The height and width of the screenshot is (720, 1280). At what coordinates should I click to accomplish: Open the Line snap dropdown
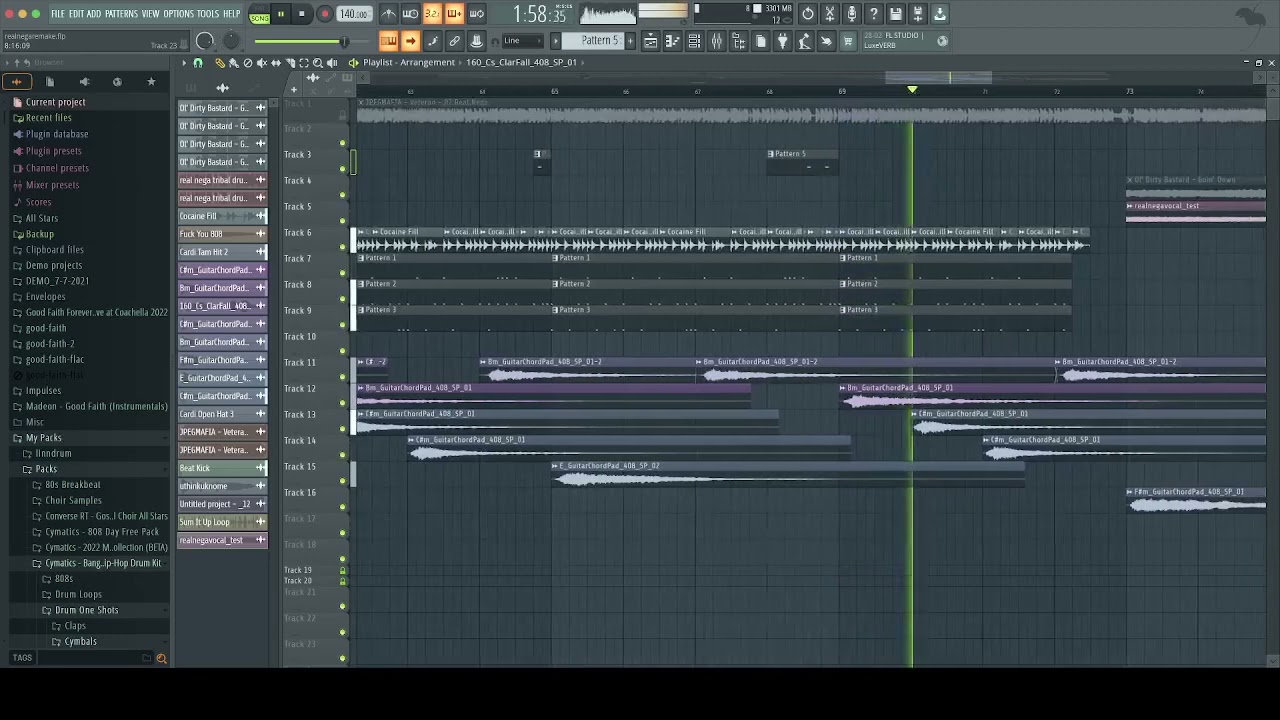522,41
